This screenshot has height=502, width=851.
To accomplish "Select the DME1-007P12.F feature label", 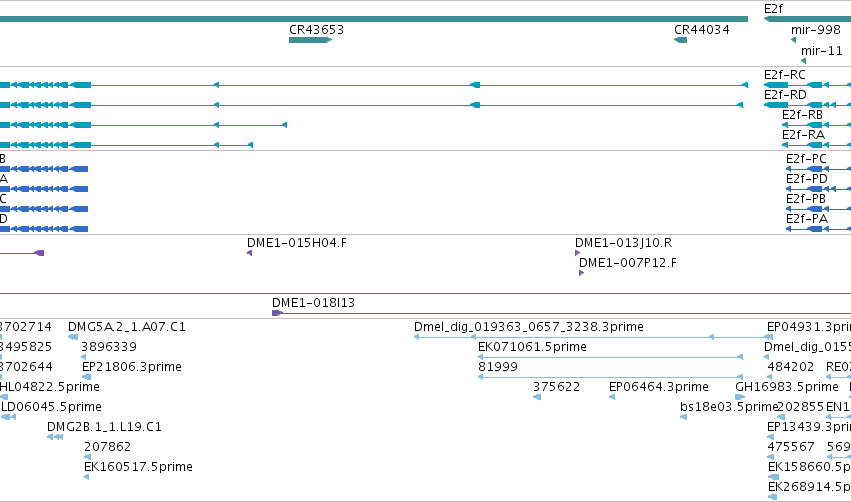I will click(x=628, y=263).
